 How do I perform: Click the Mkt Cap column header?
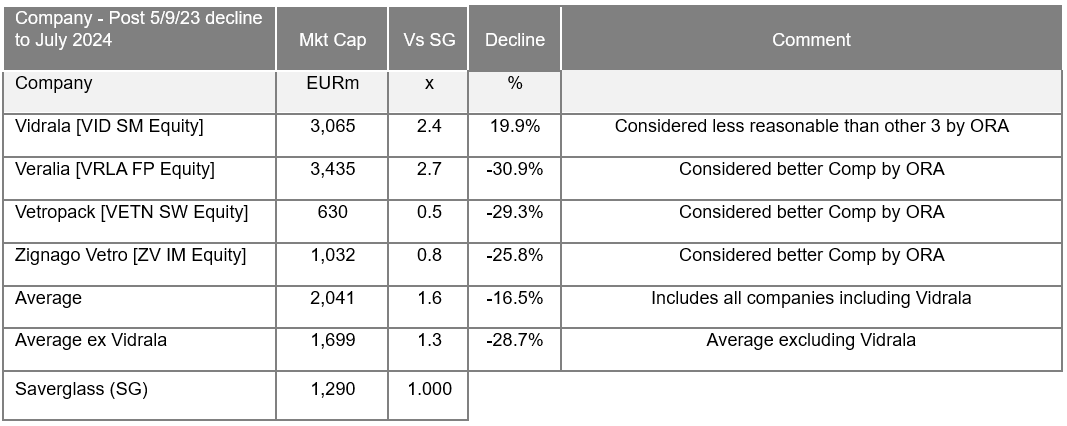click(x=332, y=40)
